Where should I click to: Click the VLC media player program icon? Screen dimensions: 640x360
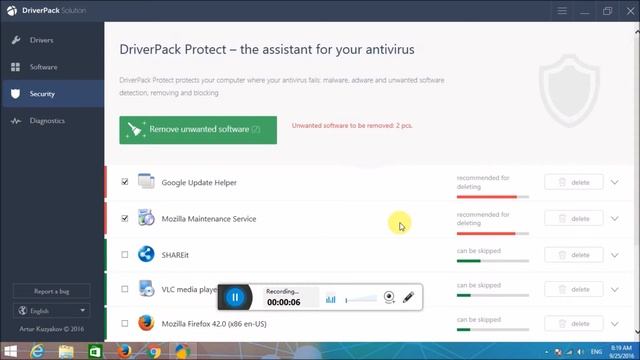146,288
